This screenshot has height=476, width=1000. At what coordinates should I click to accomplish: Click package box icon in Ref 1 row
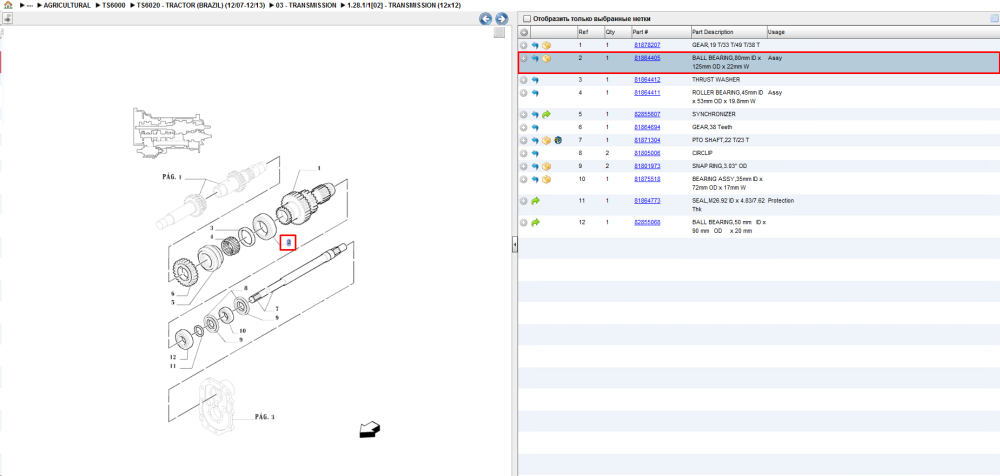(x=547, y=45)
